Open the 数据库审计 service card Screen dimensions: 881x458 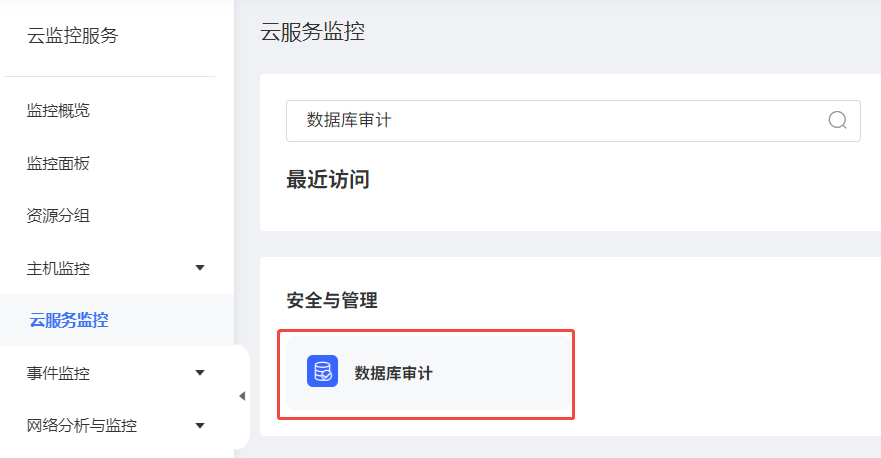click(x=426, y=374)
